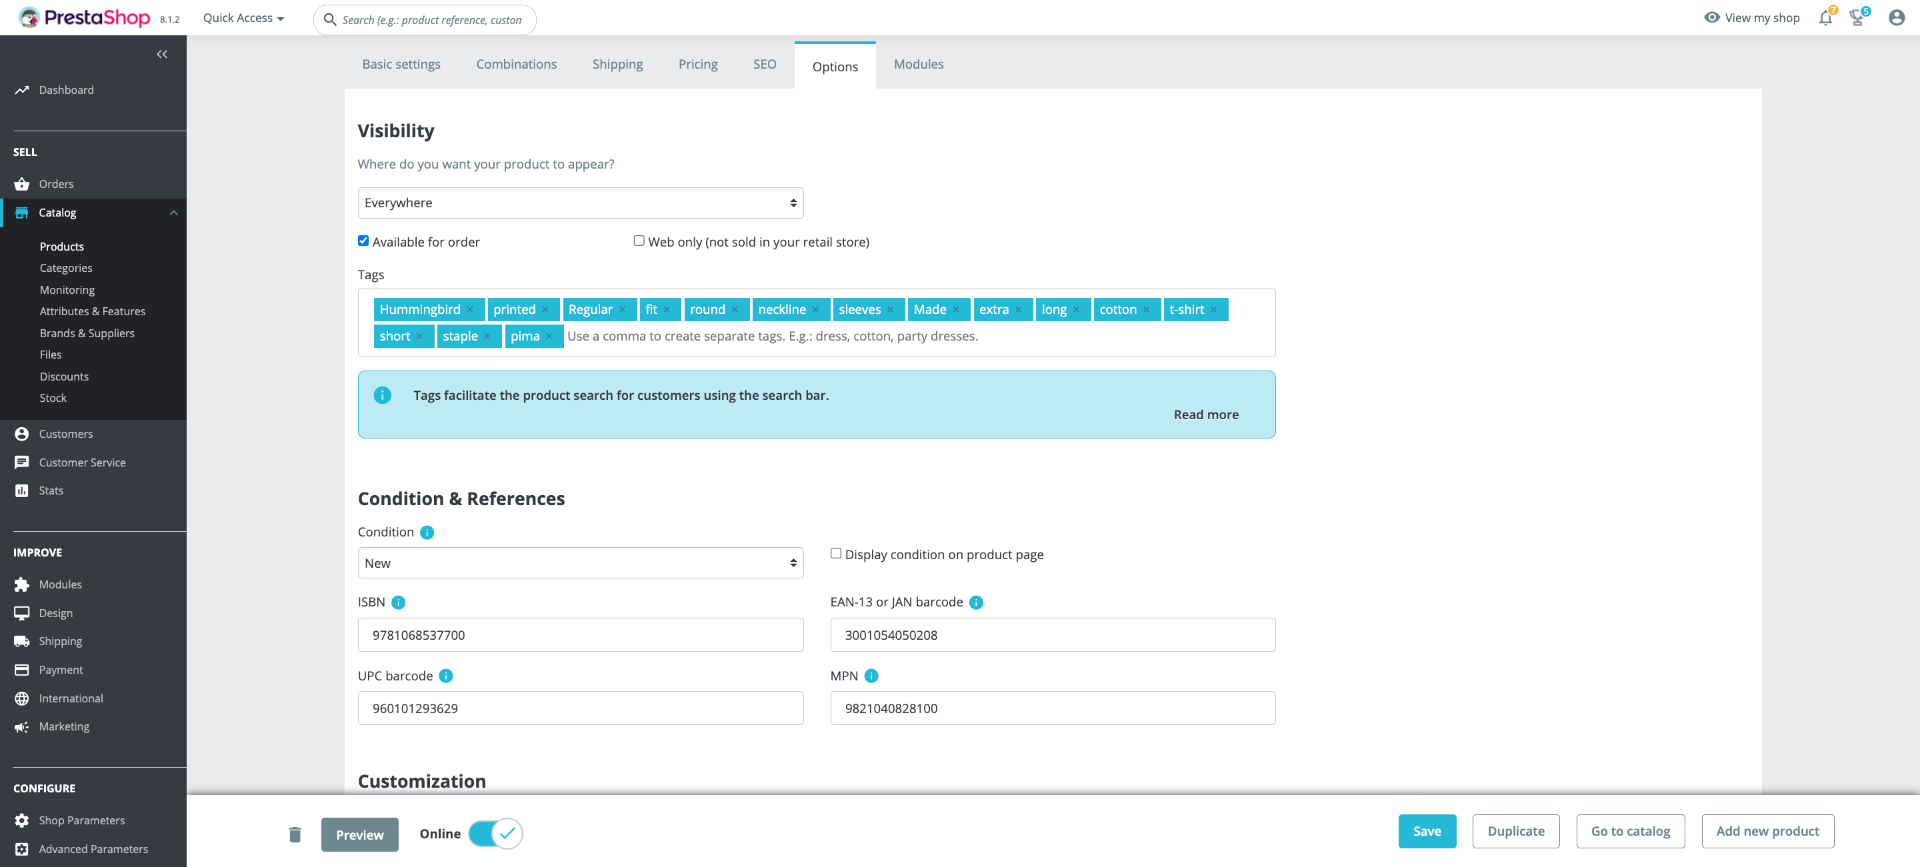Viewport: 1920px width, 867px height.
Task: Switch to Shipping tab
Action: click(x=617, y=64)
